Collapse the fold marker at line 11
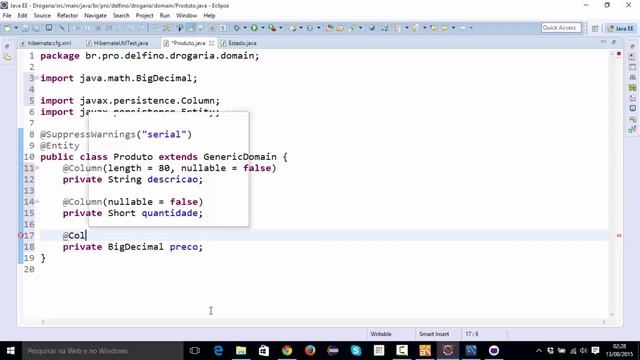 click(37, 168)
